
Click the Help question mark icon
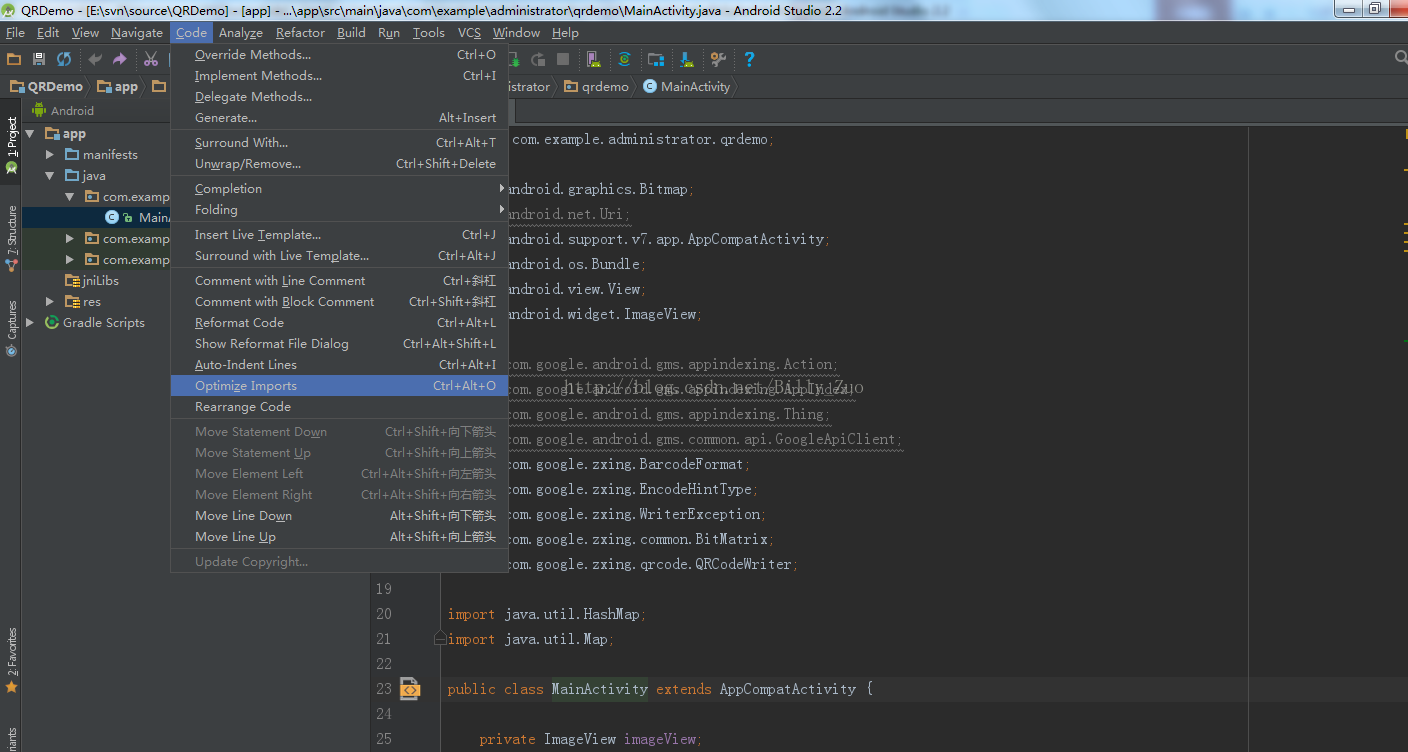click(x=749, y=60)
